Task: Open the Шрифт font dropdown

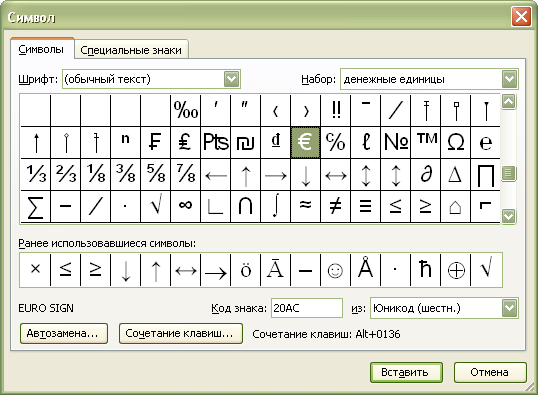Action: (x=232, y=79)
